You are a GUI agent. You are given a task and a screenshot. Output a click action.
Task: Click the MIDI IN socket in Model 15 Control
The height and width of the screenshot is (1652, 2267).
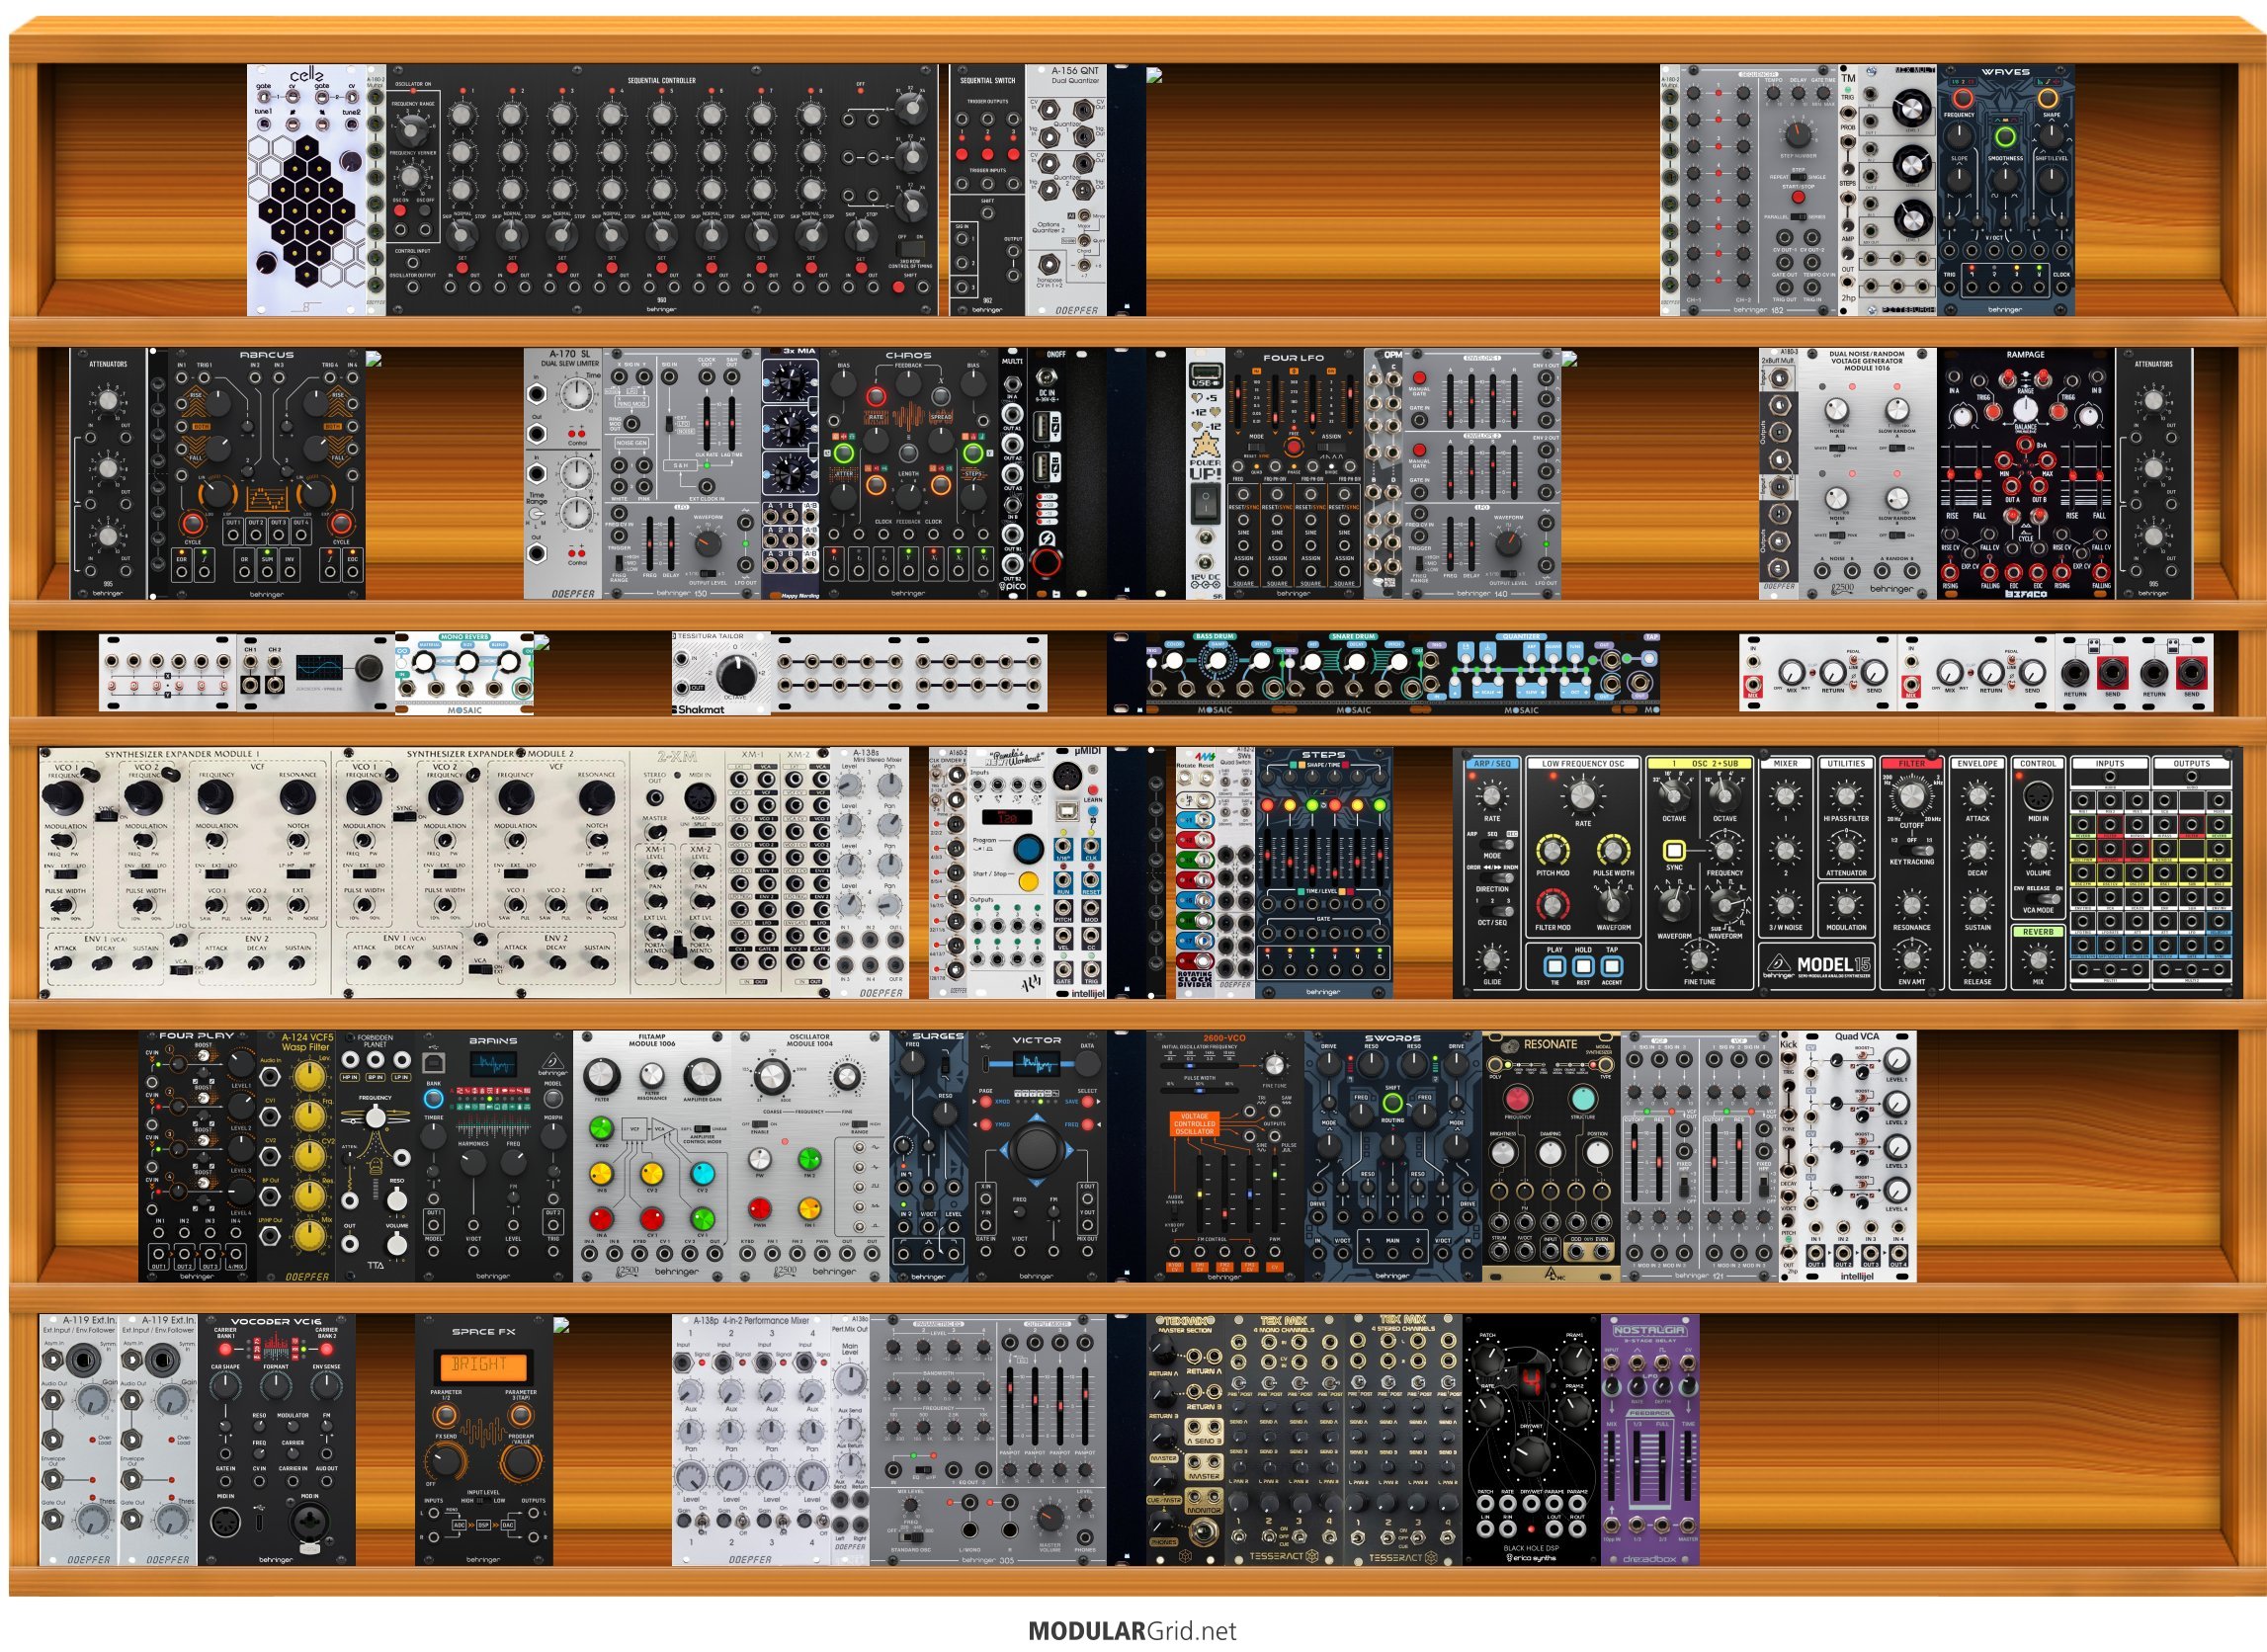click(2038, 797)
